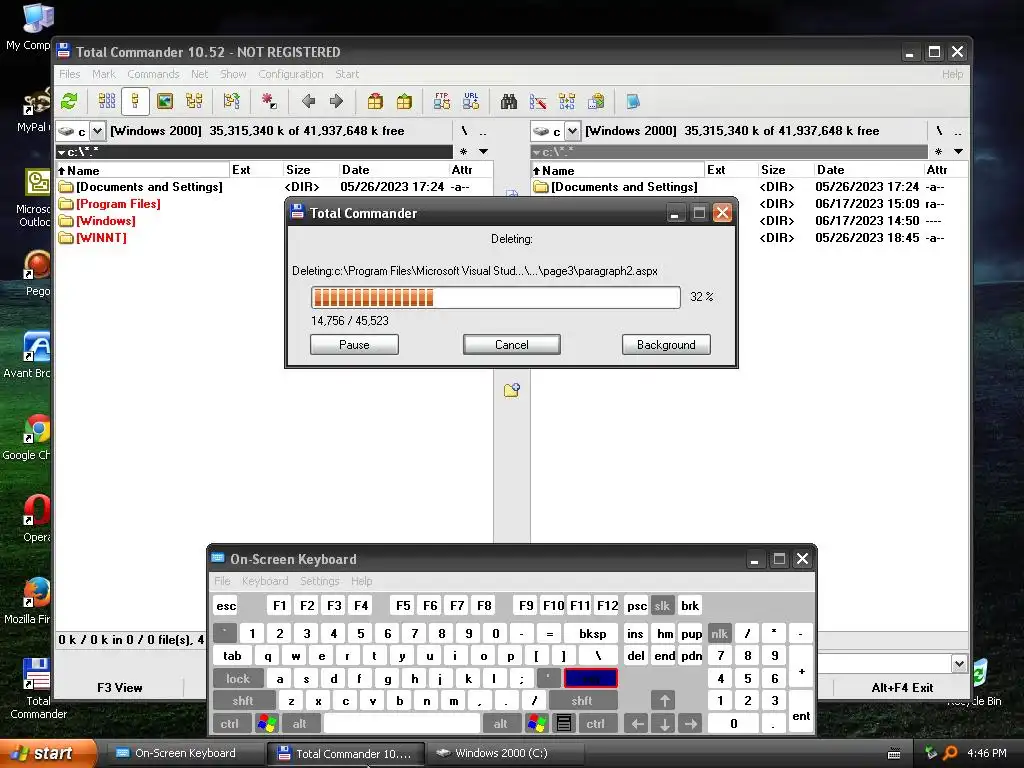Sort right panel by Date column
This screenshot has height=768, width=1024.
point(869,170)
